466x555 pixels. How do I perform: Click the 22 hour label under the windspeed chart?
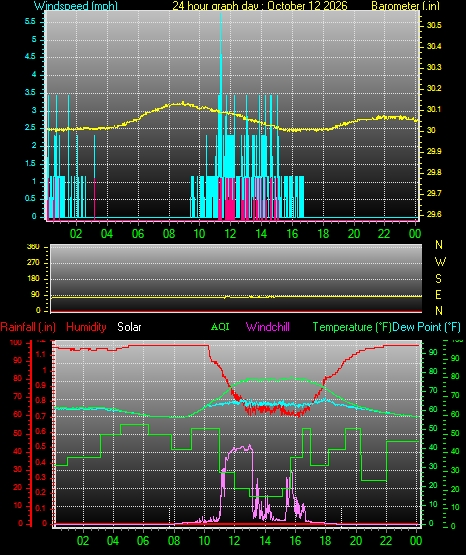click(384, 234)
